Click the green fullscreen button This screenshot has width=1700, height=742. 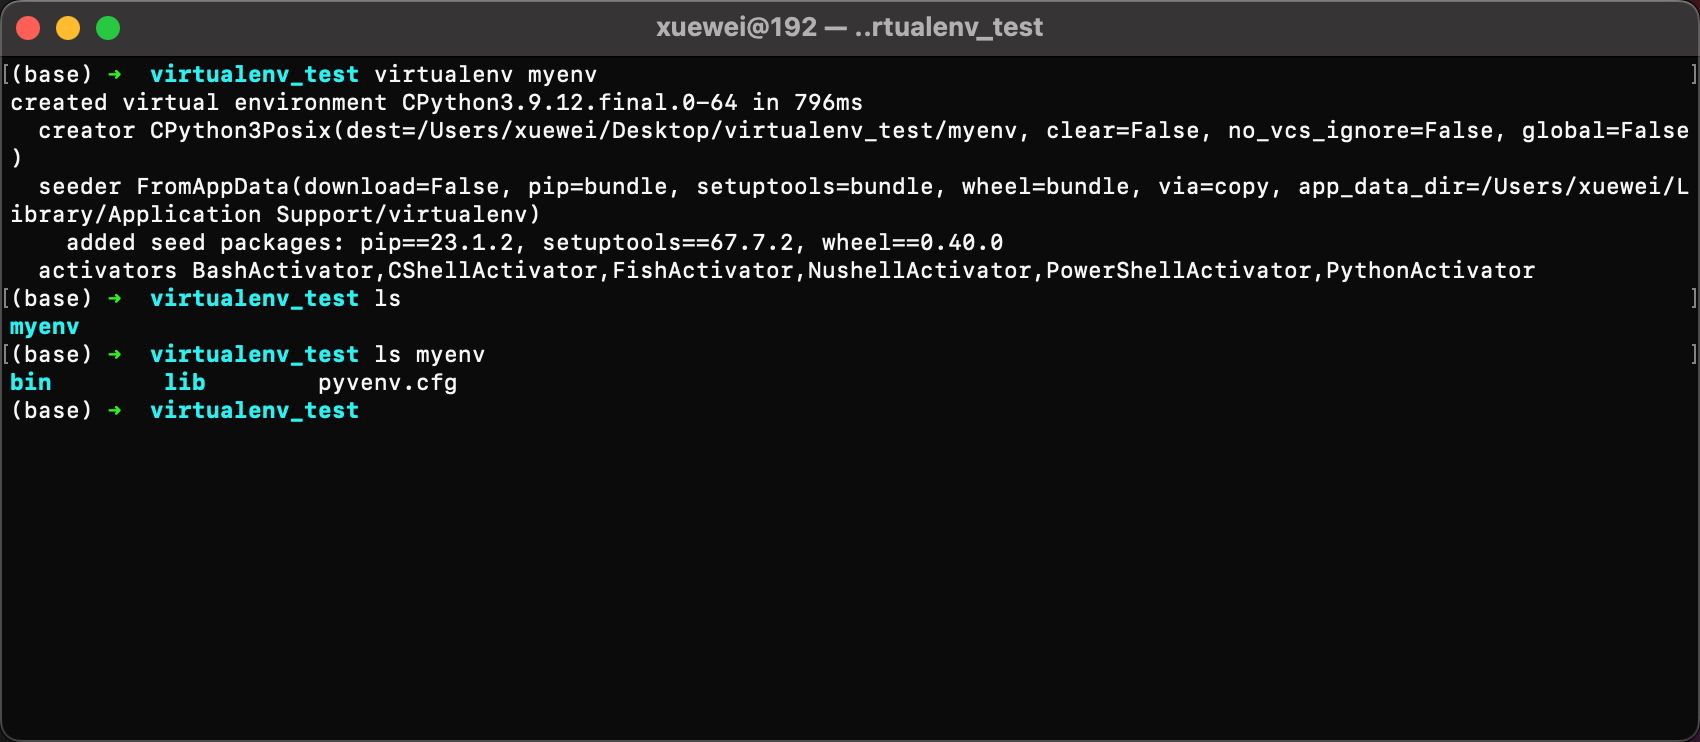click(x=106, y=27)
